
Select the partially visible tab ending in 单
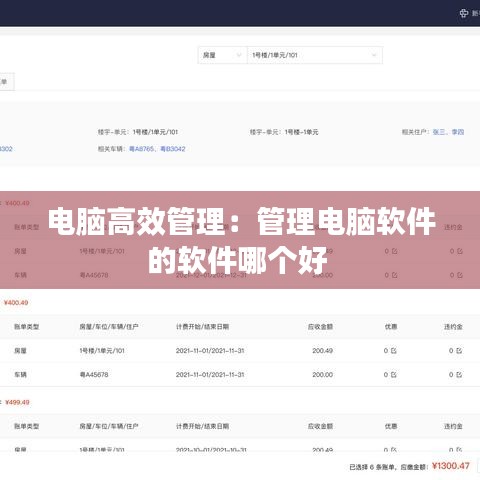(7, 82)
